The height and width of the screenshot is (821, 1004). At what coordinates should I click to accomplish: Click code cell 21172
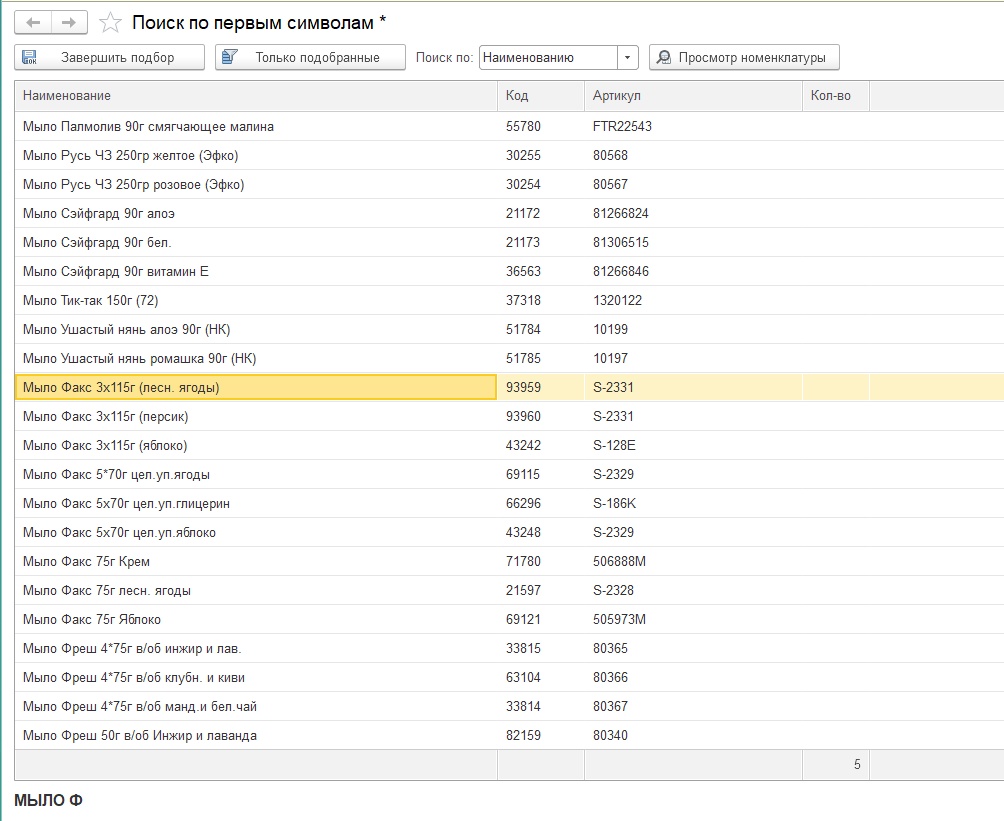click(x=540, y=213)
